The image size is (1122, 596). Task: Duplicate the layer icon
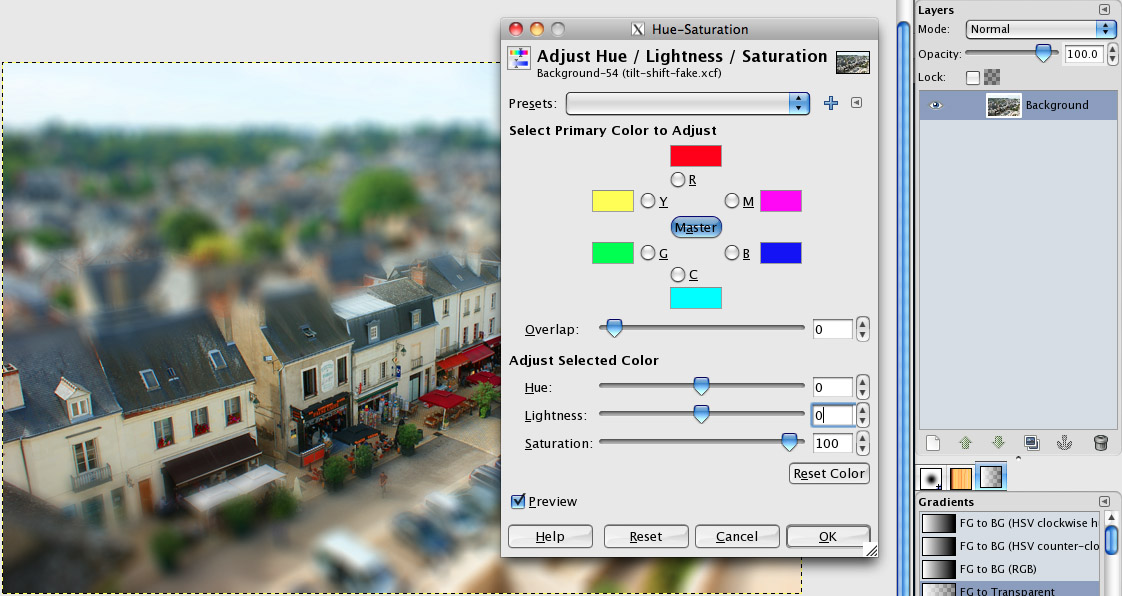click(x=1032, y=443)
